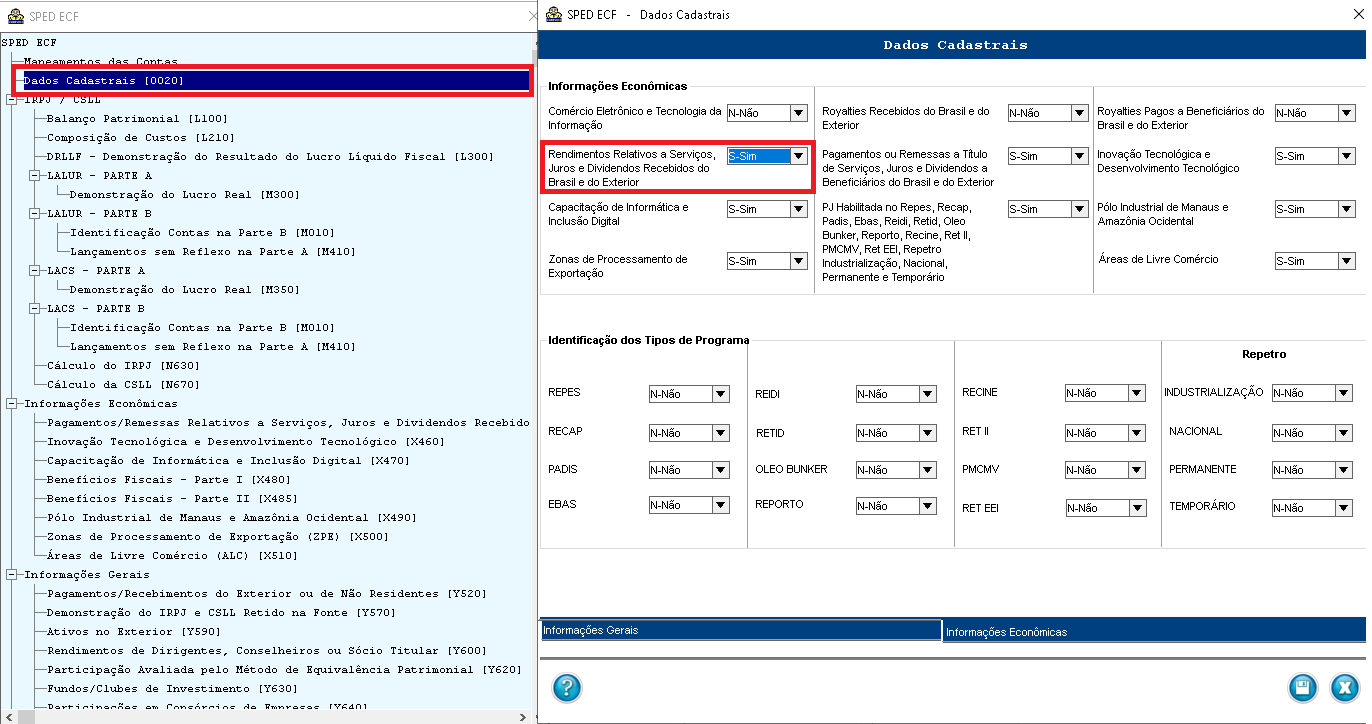Open the RECINE program dropdown
This screenshot has height=724, width=1372.
click(x=1136, y=394)
